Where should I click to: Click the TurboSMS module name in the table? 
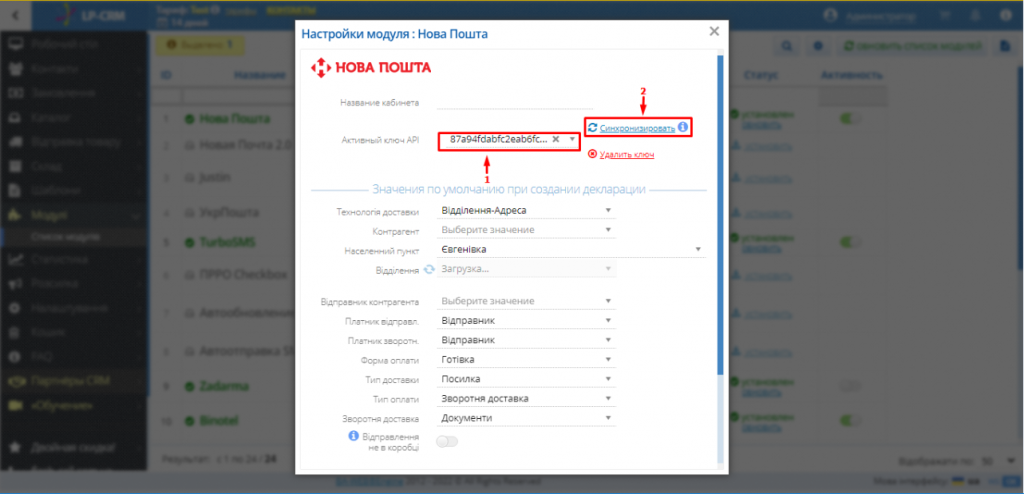pyautogui.click(x=228, y=242)
